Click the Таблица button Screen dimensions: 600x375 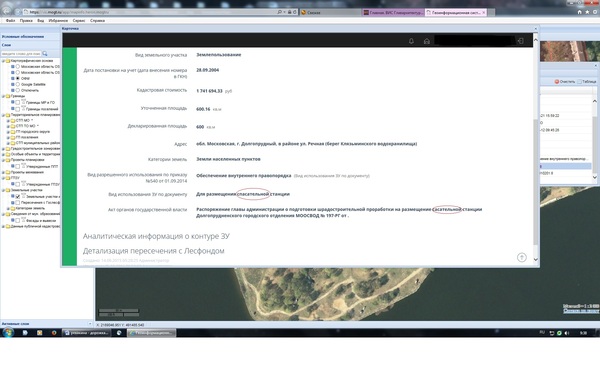coord(587,82)
